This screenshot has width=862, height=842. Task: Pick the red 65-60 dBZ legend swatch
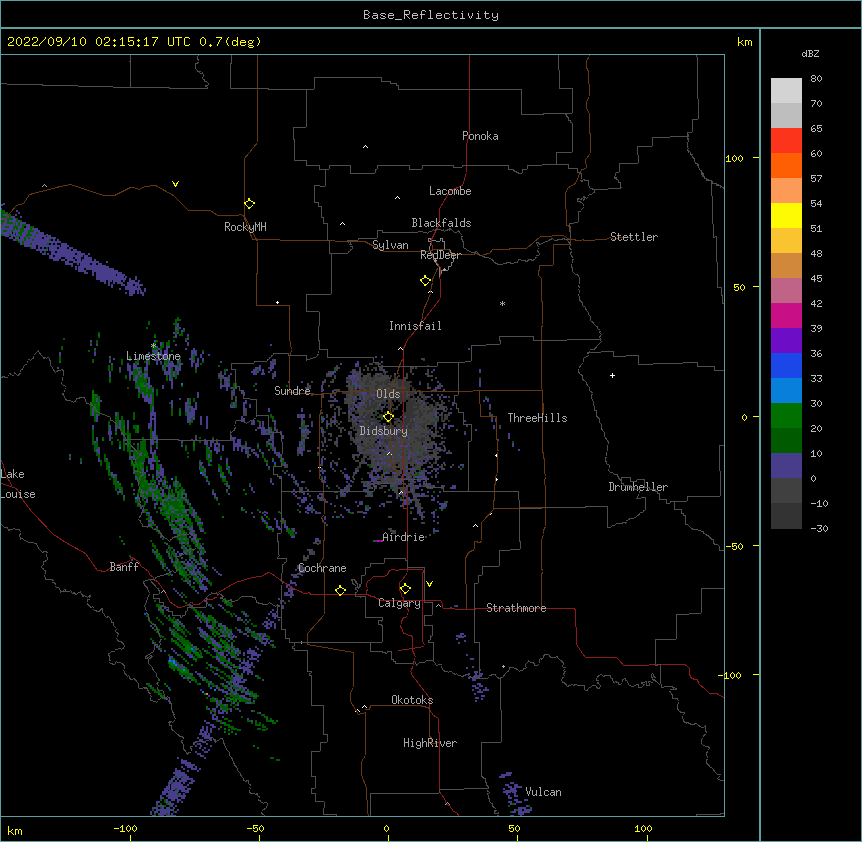(786, 140)
